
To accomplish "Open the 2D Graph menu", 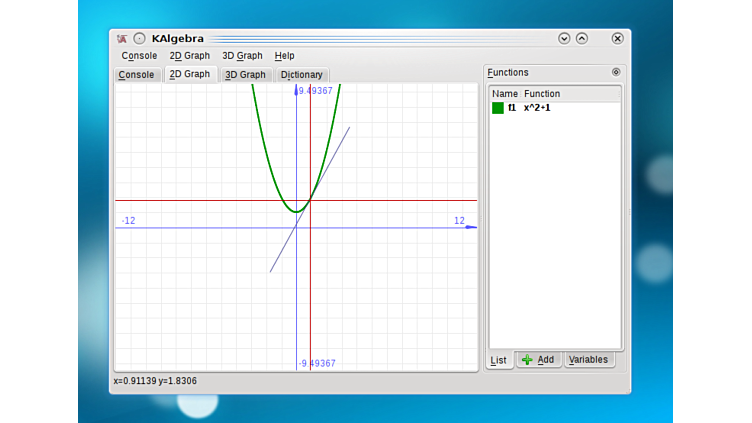I will 189,56.
